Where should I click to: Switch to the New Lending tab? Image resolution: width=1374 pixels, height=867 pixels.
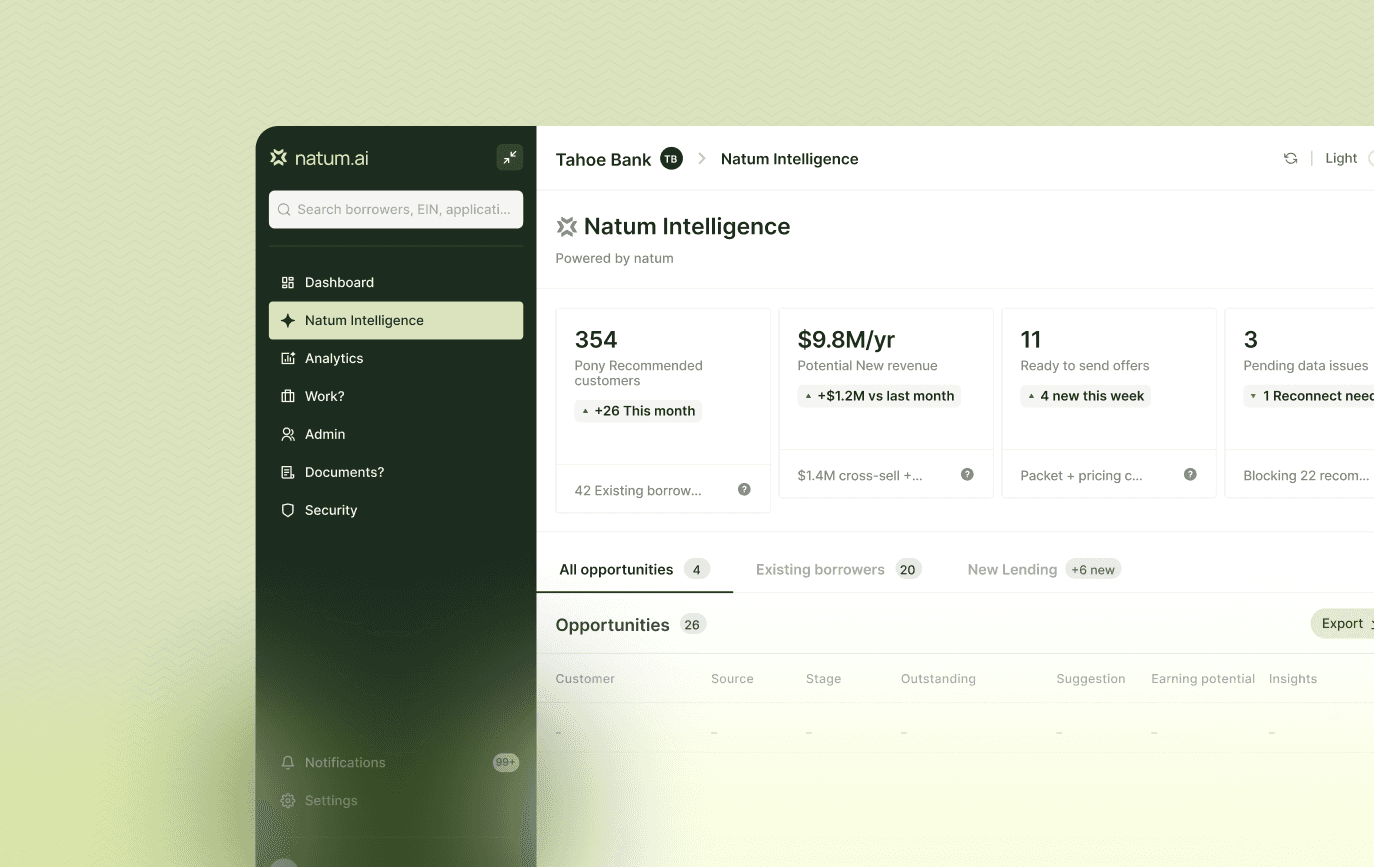pos(1044,570)
